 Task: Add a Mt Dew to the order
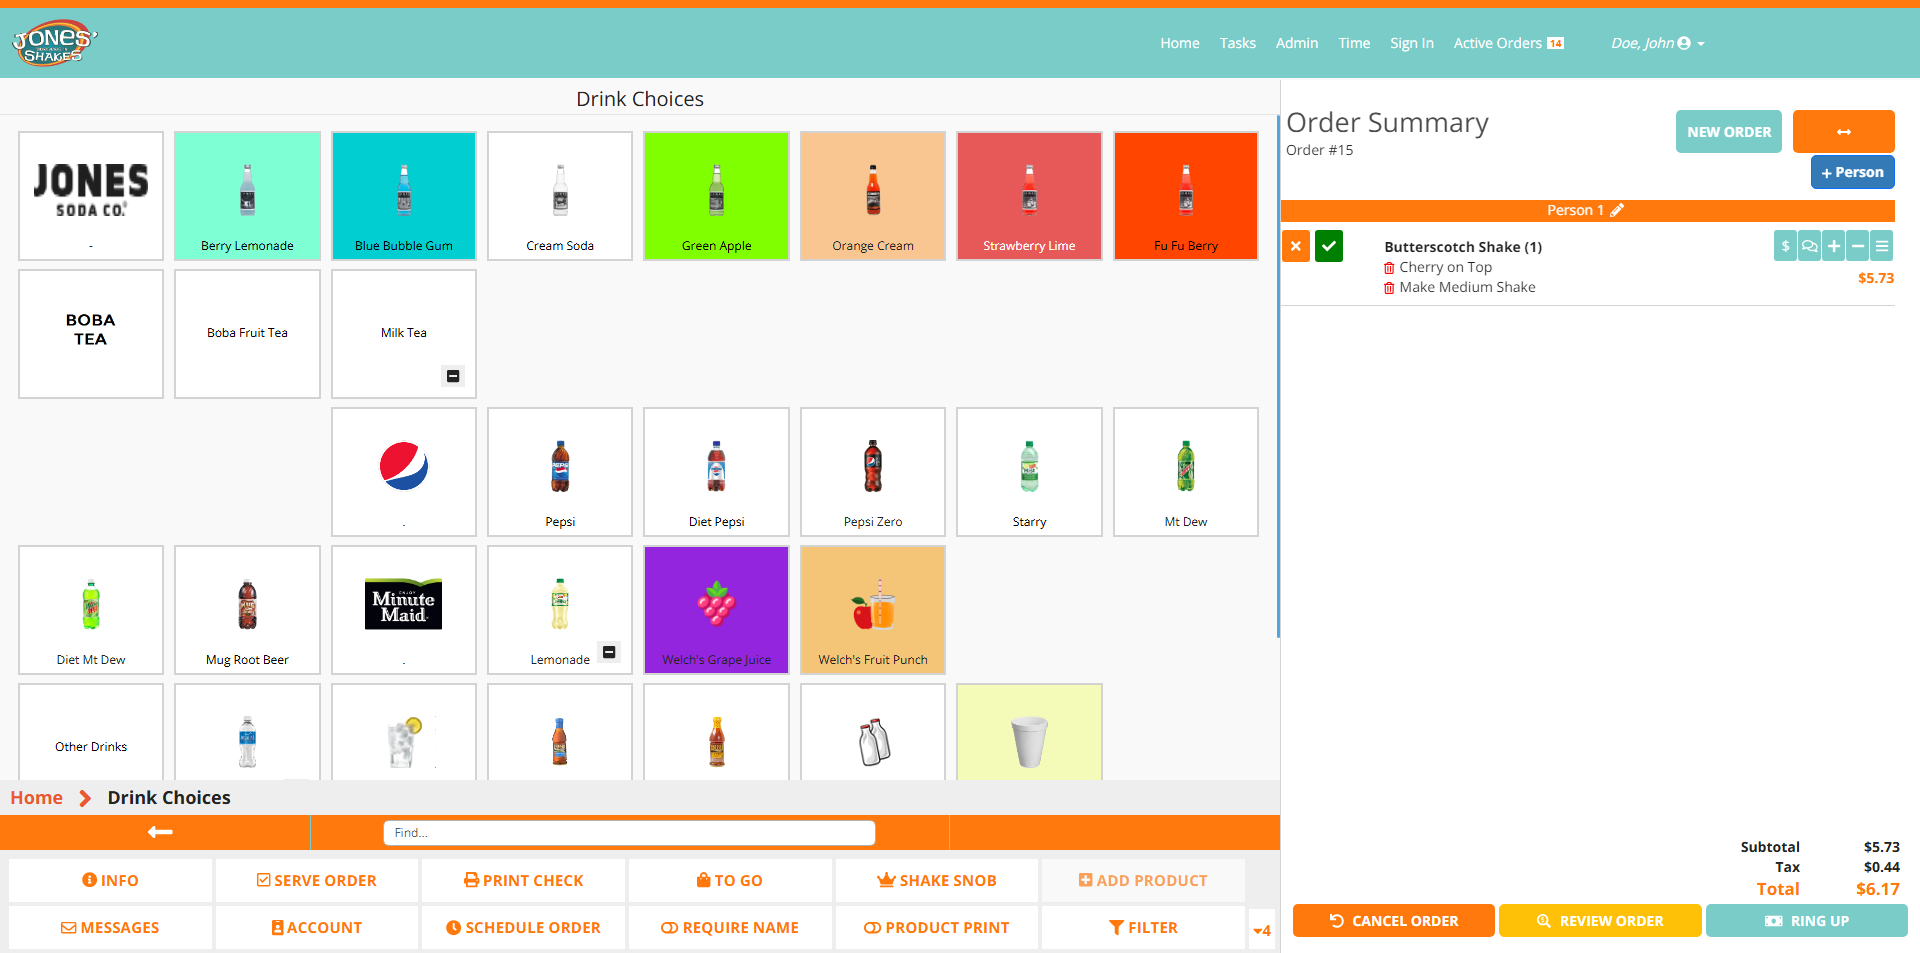coord(1186,472)
